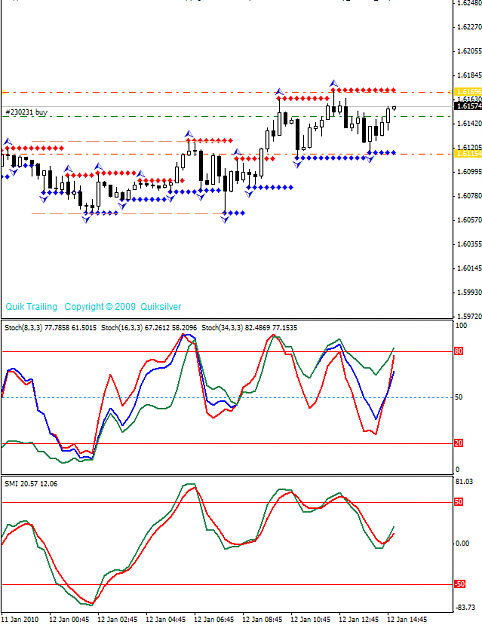Click the red 80 level tag in Stochastic pane
Viewport: 482px width, 625px height.
click(x=458, y=351)
